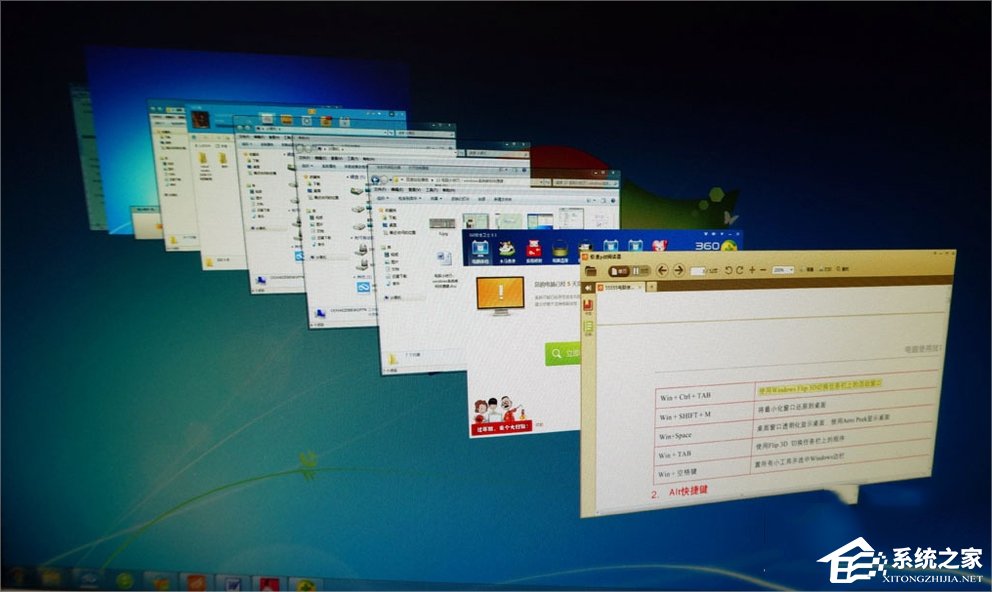Screen dimensions: 992x592
Task: Click the page number input field
Action: coord(698,270)
